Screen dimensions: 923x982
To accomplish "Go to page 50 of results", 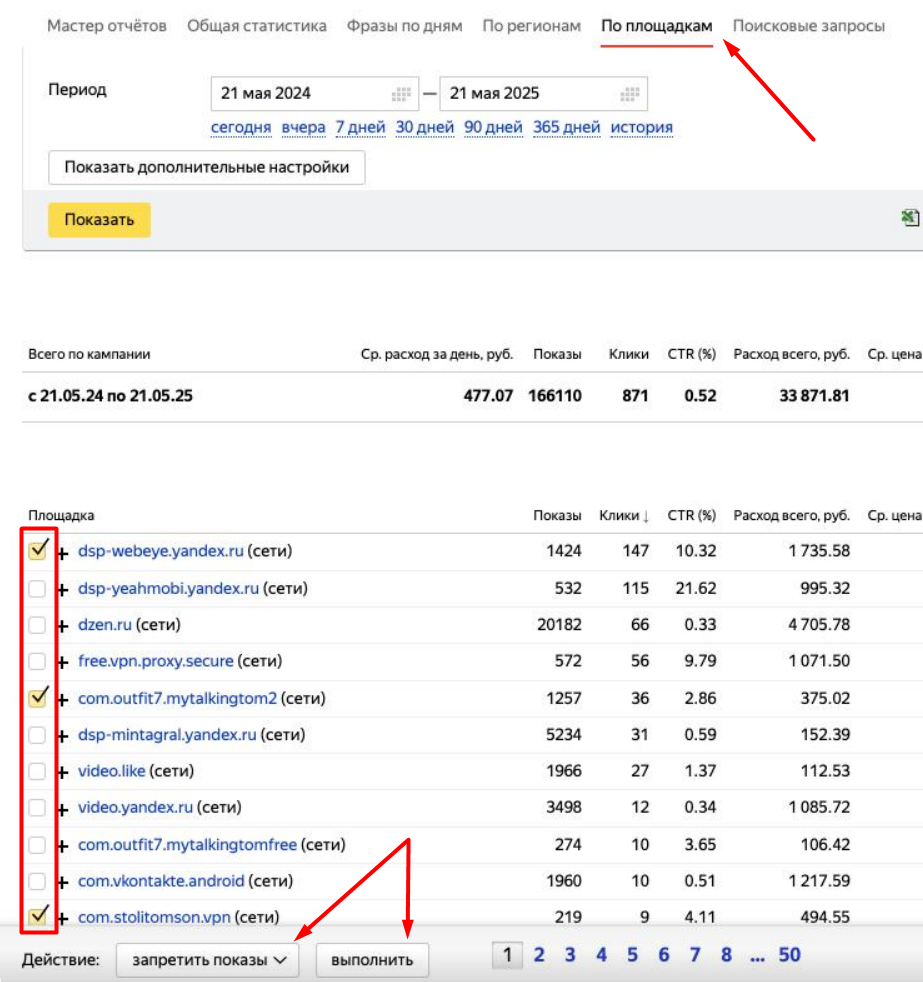I will coord(789,955).
